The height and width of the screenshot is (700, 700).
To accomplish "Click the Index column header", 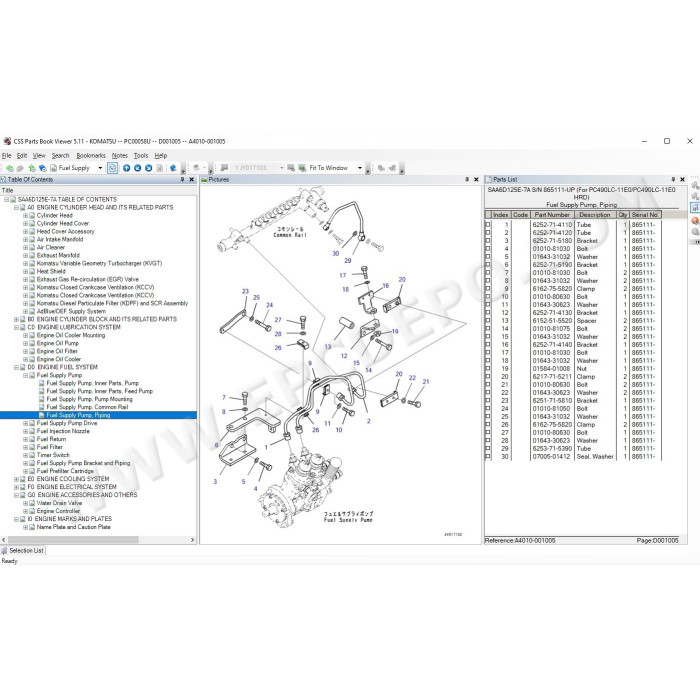I will tap(500, 215).
